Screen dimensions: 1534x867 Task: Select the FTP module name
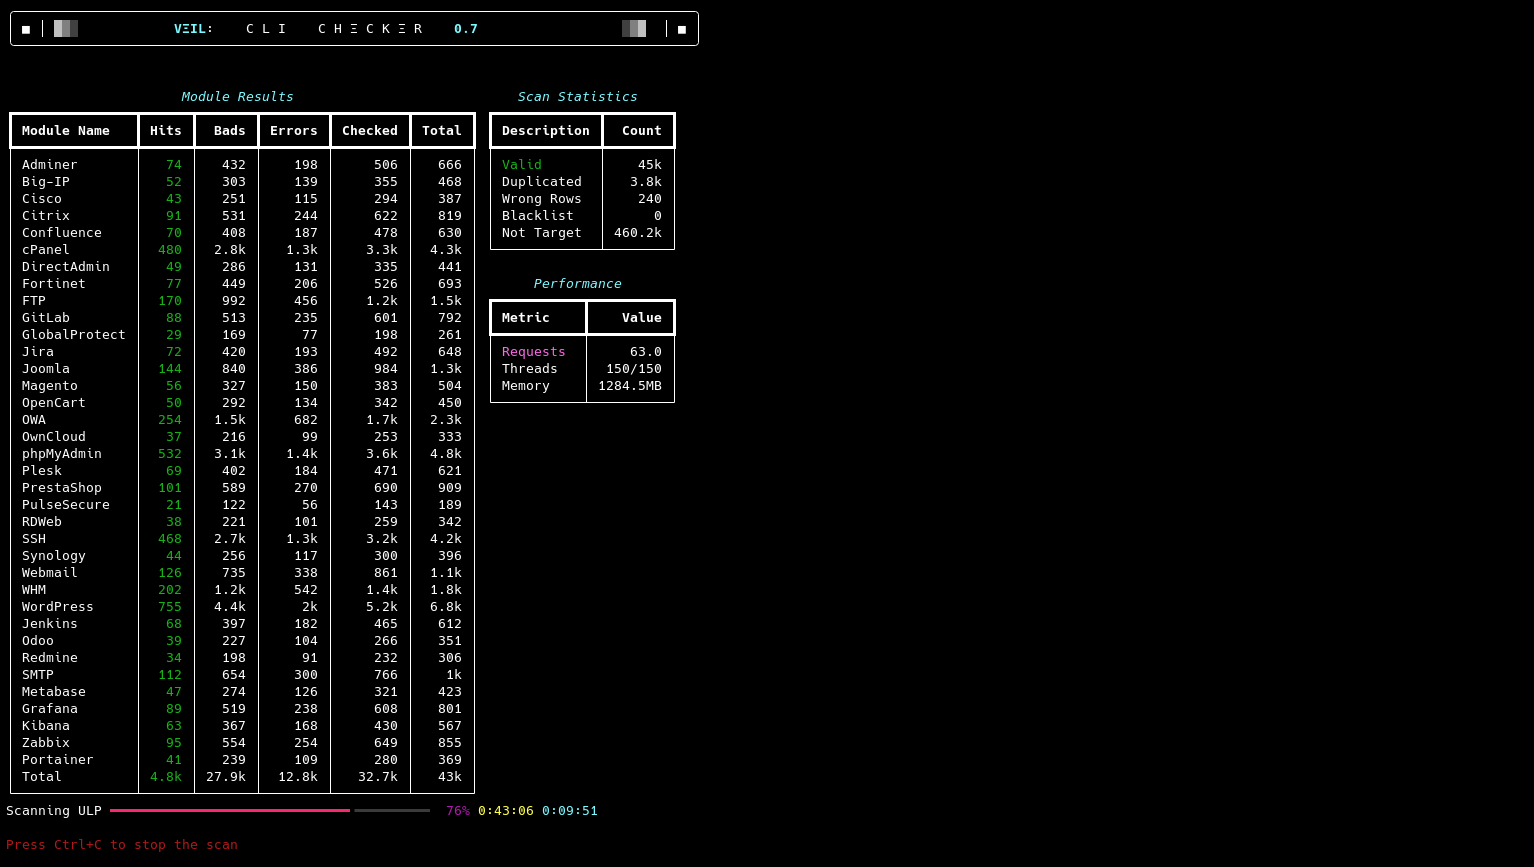point(34,301)
